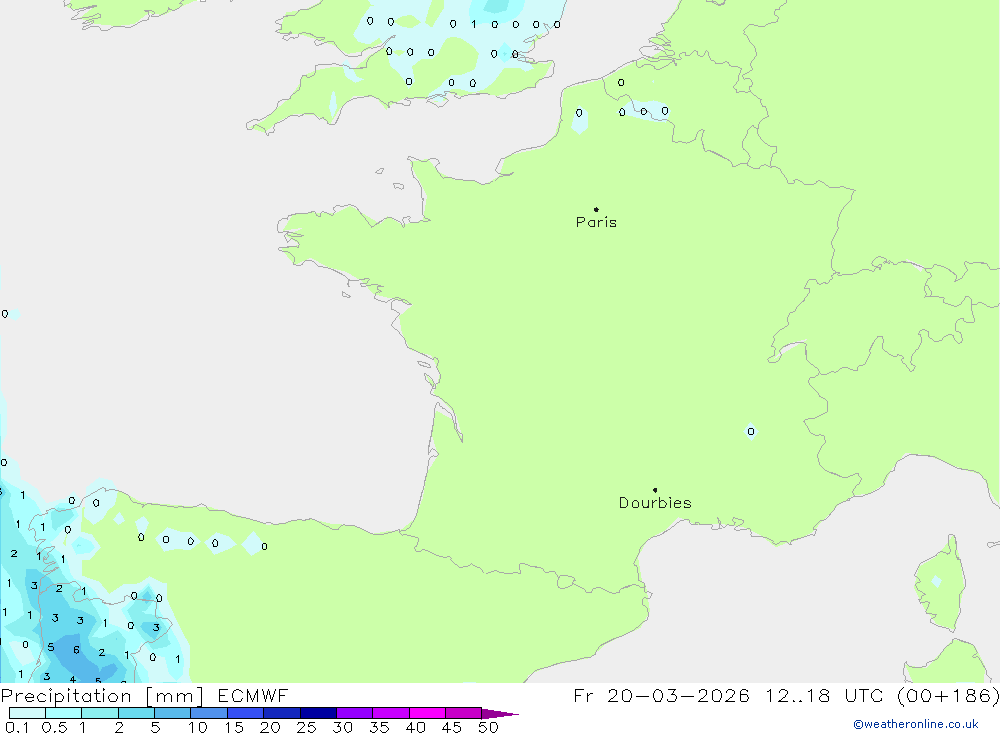Click the ECMWF model label

[251, 696]
